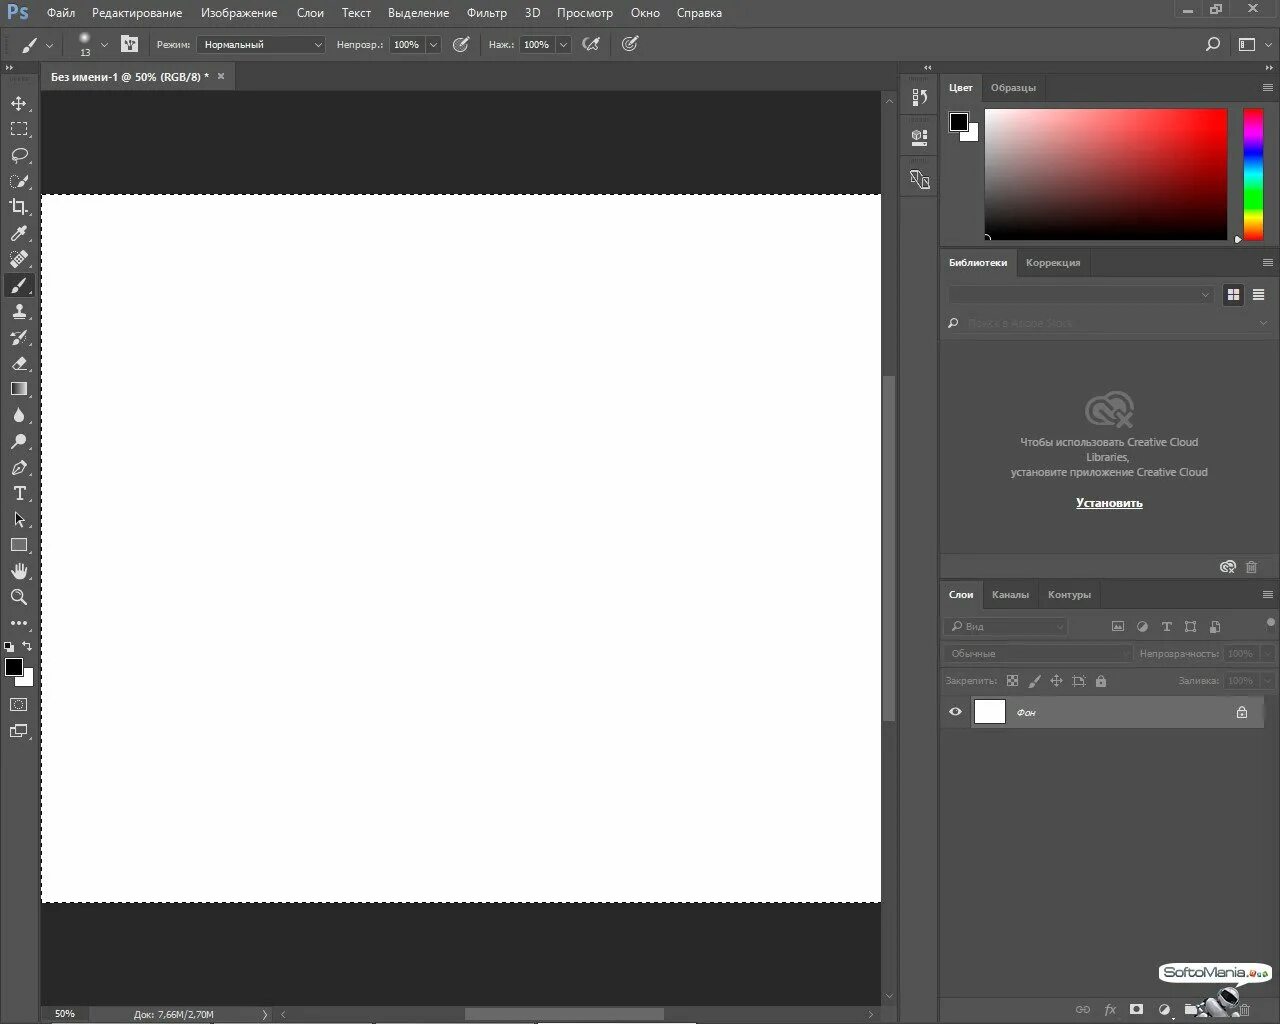Screen dimensions: 1280x1024
Task: Select the Move tool
Action: pos(19,103)
